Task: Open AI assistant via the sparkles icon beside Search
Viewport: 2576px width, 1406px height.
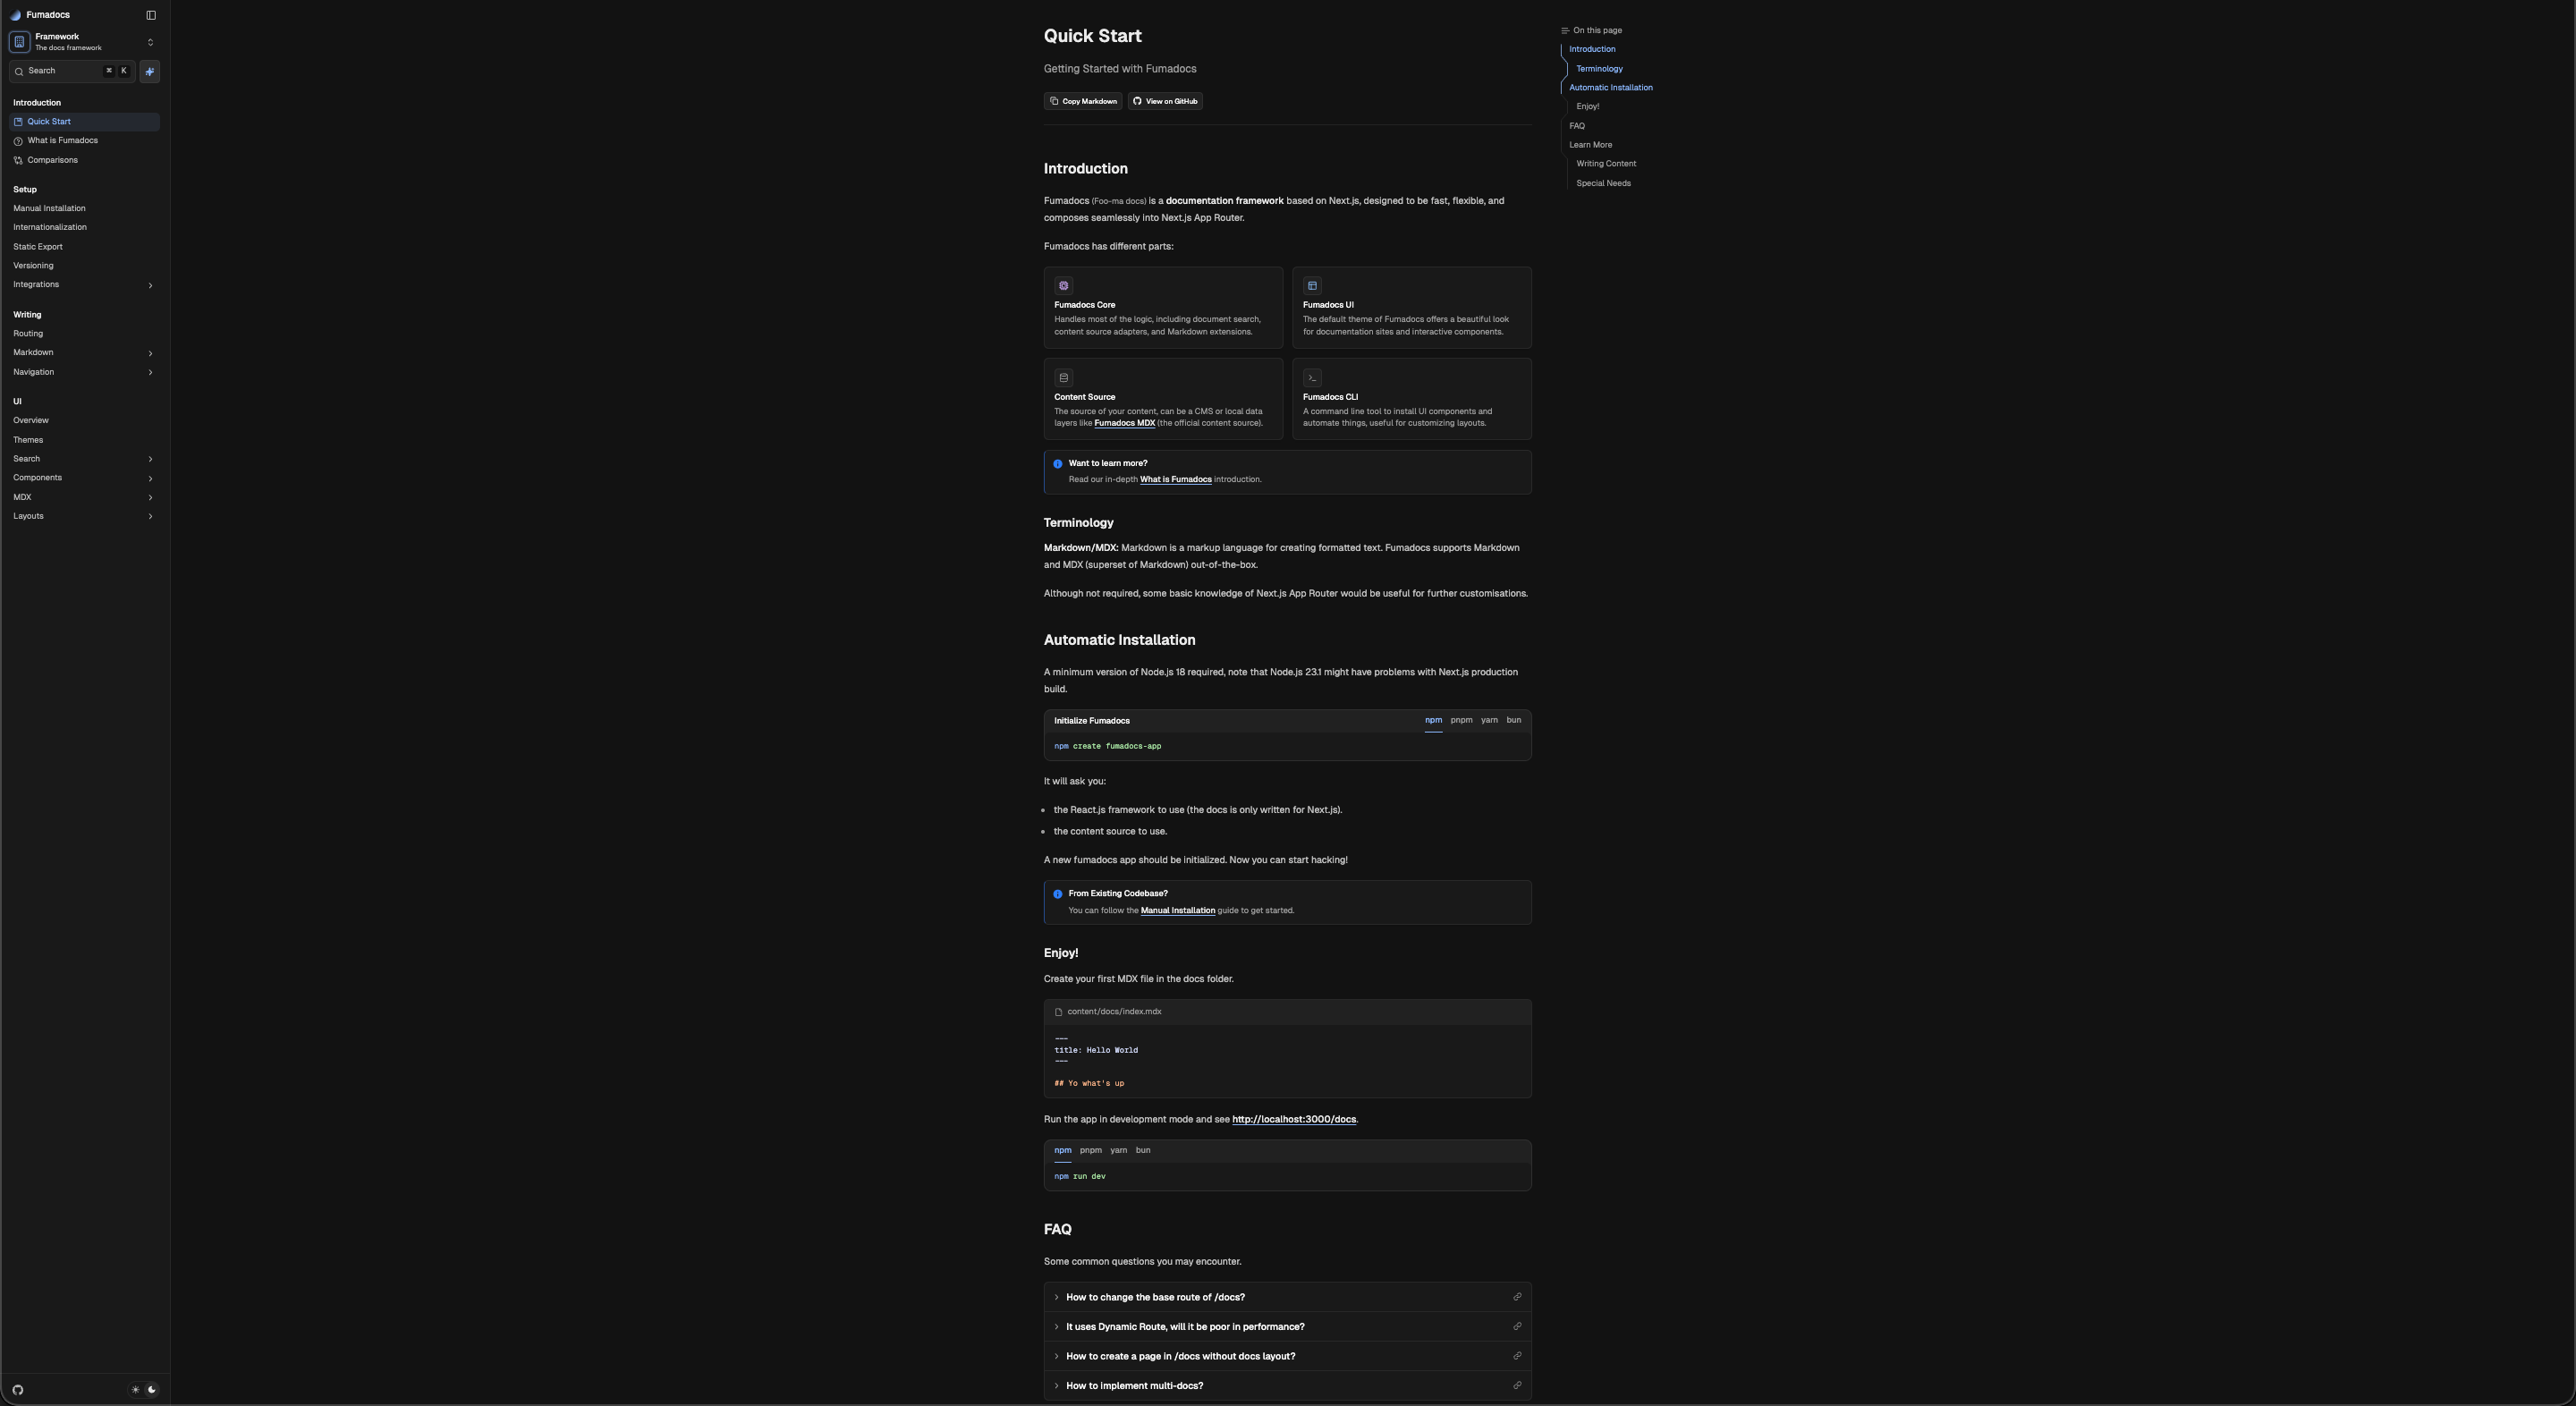Action: pos(150,71)
